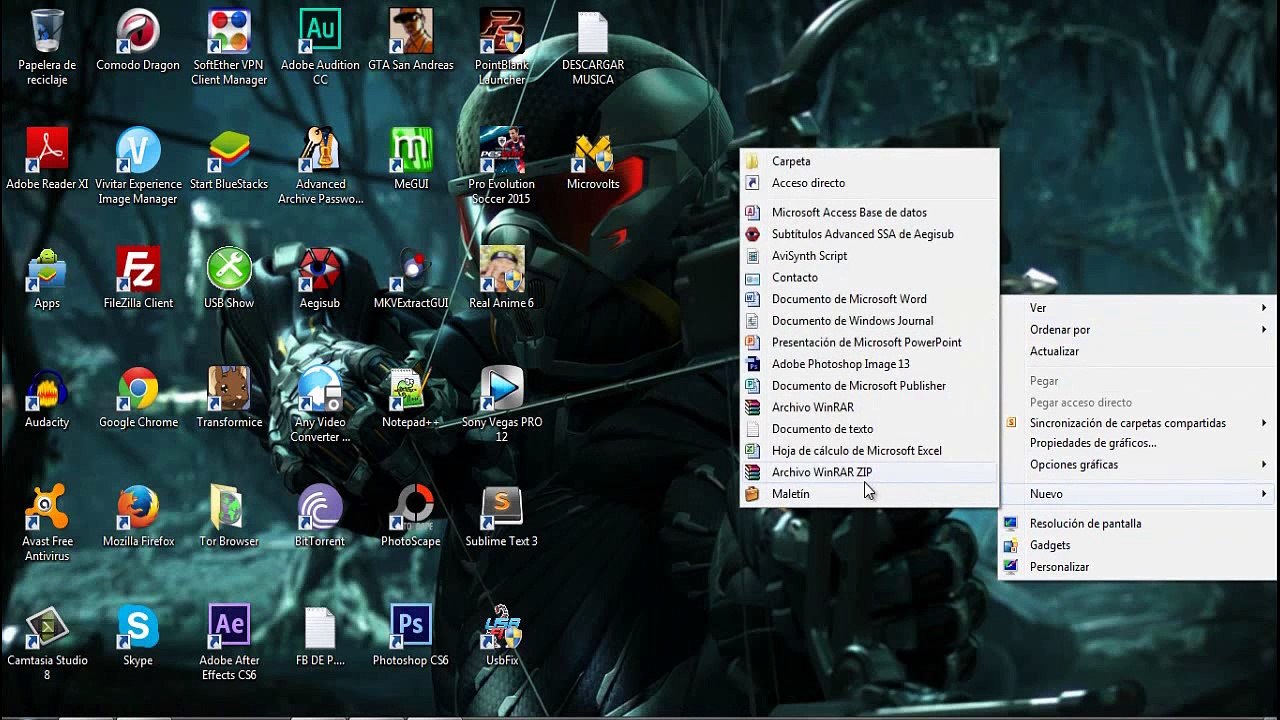Open the Nuevo submenu entry

coord(1138,494)
